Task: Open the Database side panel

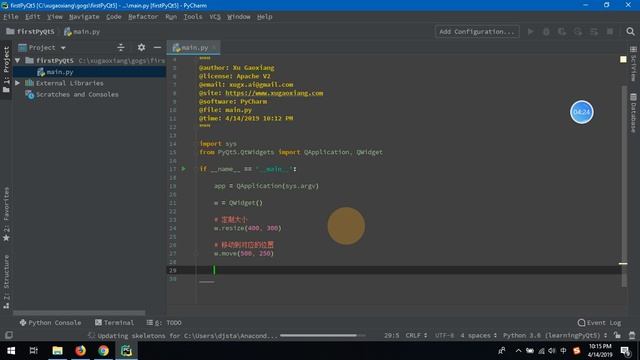Action: [633, 113]
